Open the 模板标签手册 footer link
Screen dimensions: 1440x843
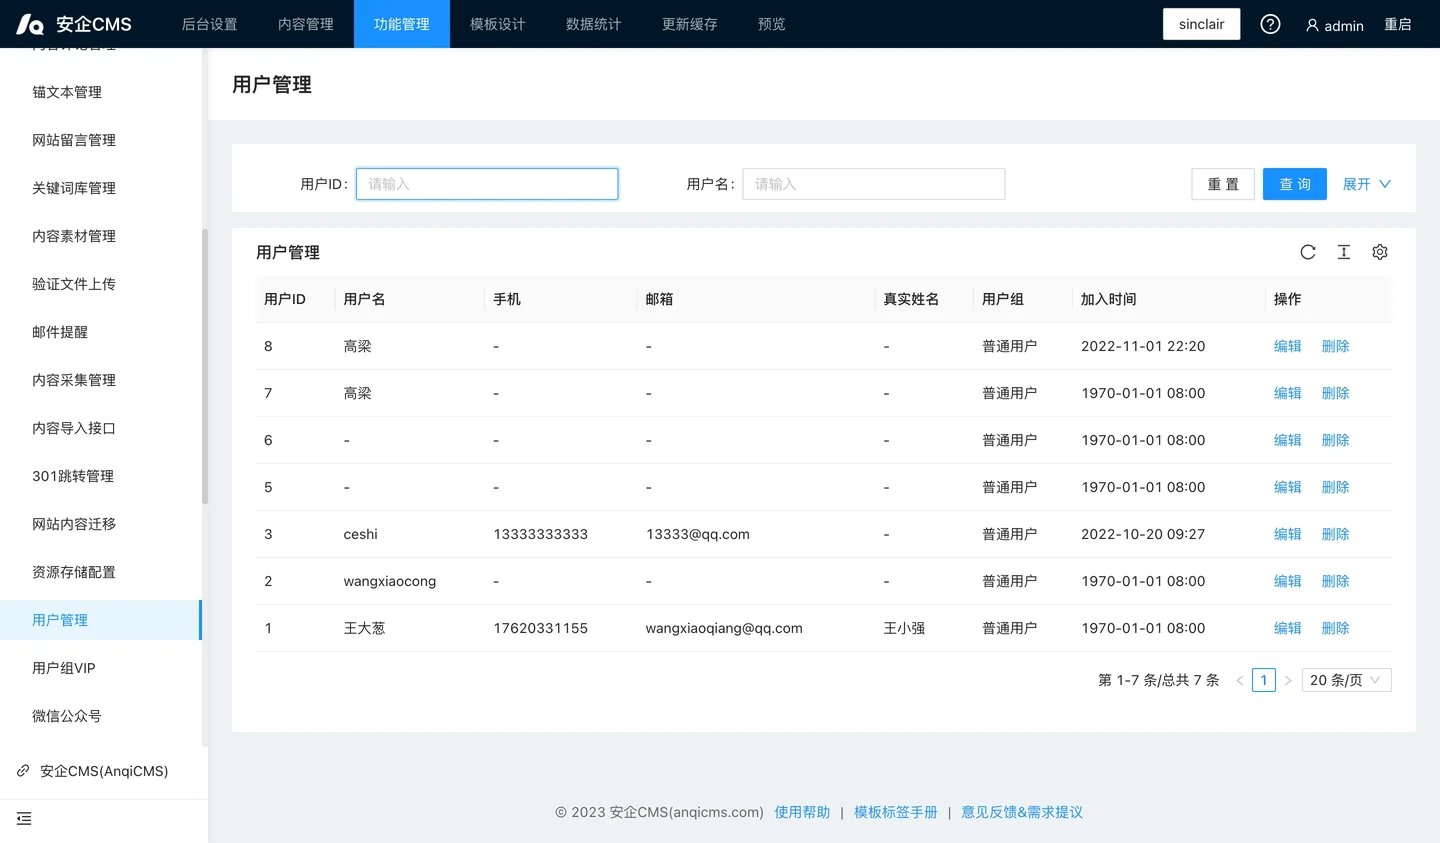pos(896,812)
